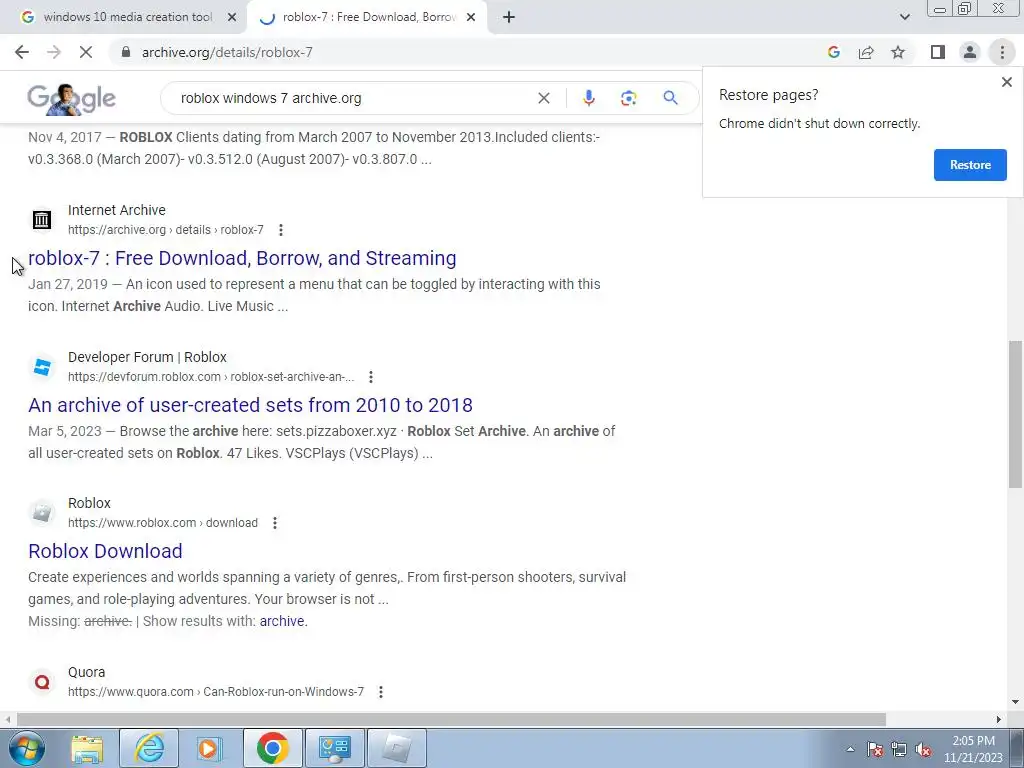Open options for Developer Forum result
Screen dimensions: 1024x768
click(371, 377)
